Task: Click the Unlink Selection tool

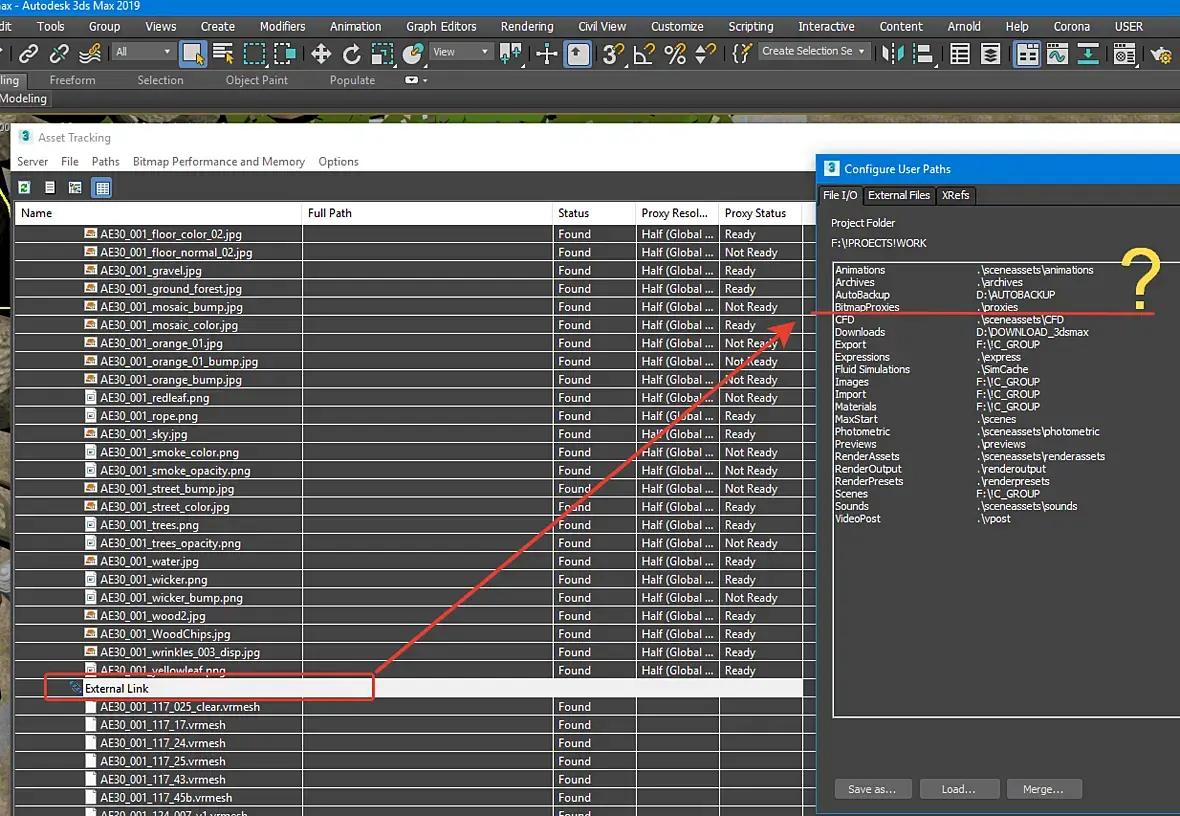Action: click(x=59, y=53)
